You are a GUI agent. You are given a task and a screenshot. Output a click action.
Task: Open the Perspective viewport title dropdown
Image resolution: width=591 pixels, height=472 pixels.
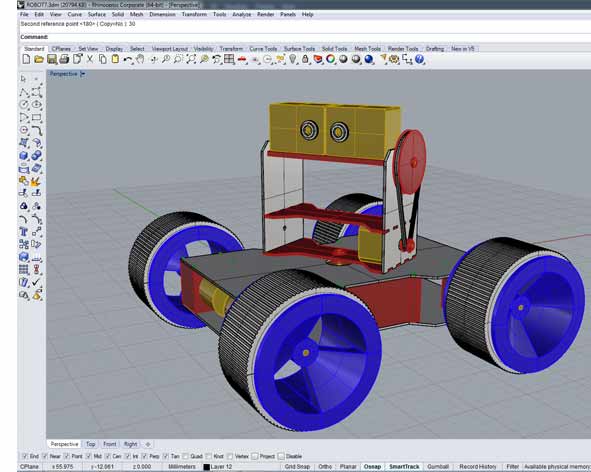(x=83, y=74)
